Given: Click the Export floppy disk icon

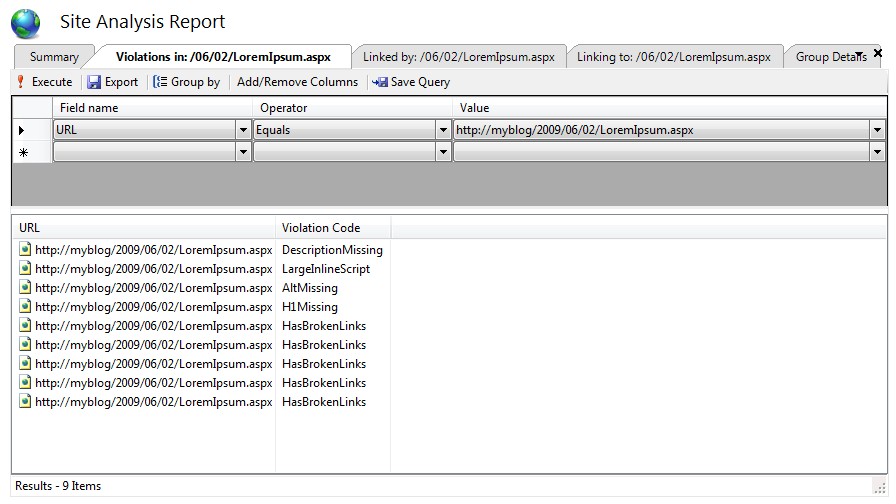Looking at the screenshot, I should click(x=94, y=82).
